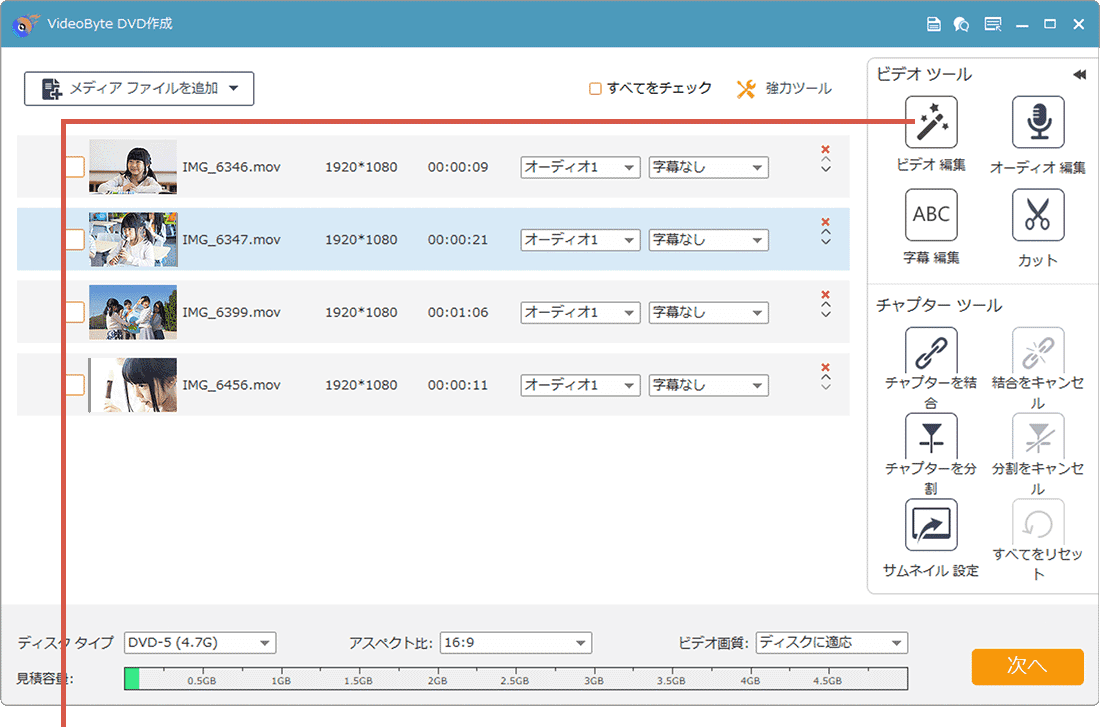Open the 字幕 編集 ABC tool

[x=930, y=215]
